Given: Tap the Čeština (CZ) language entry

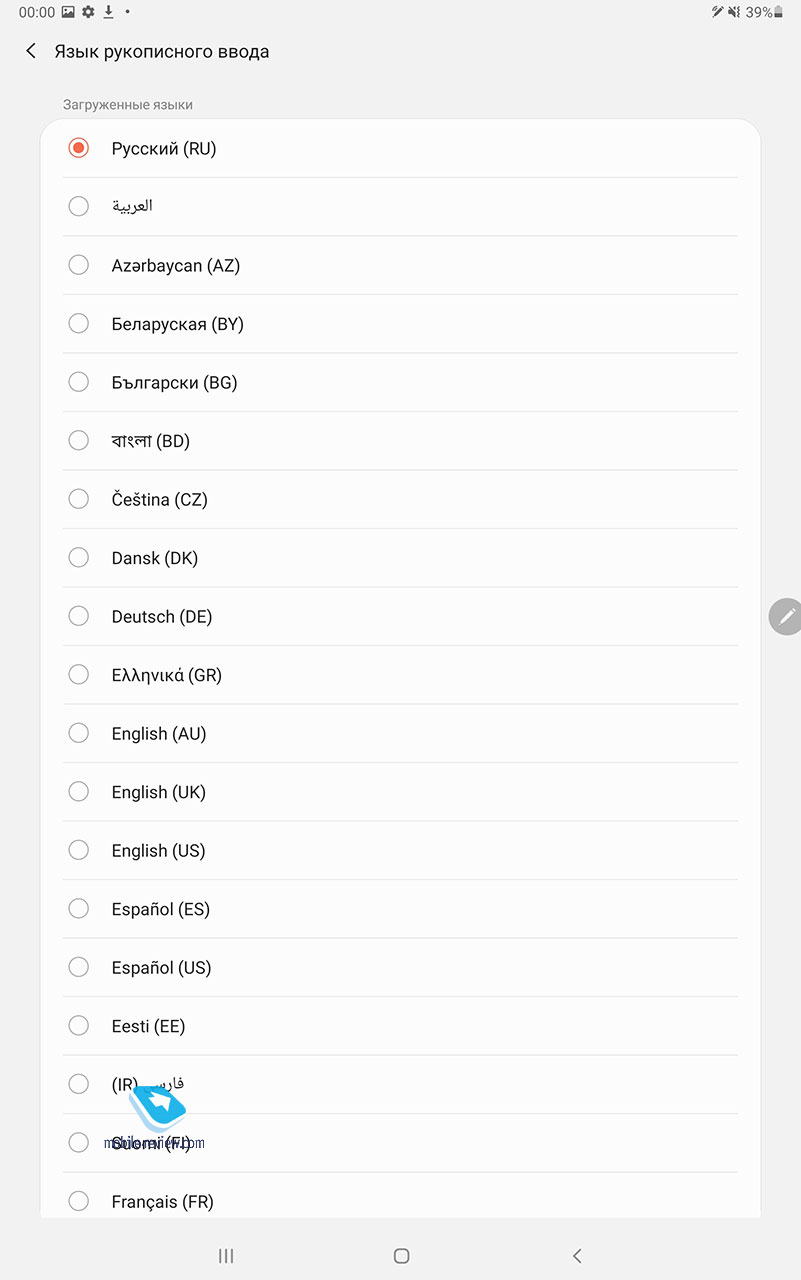Looking at the screenshot, I should coord(160,499).
